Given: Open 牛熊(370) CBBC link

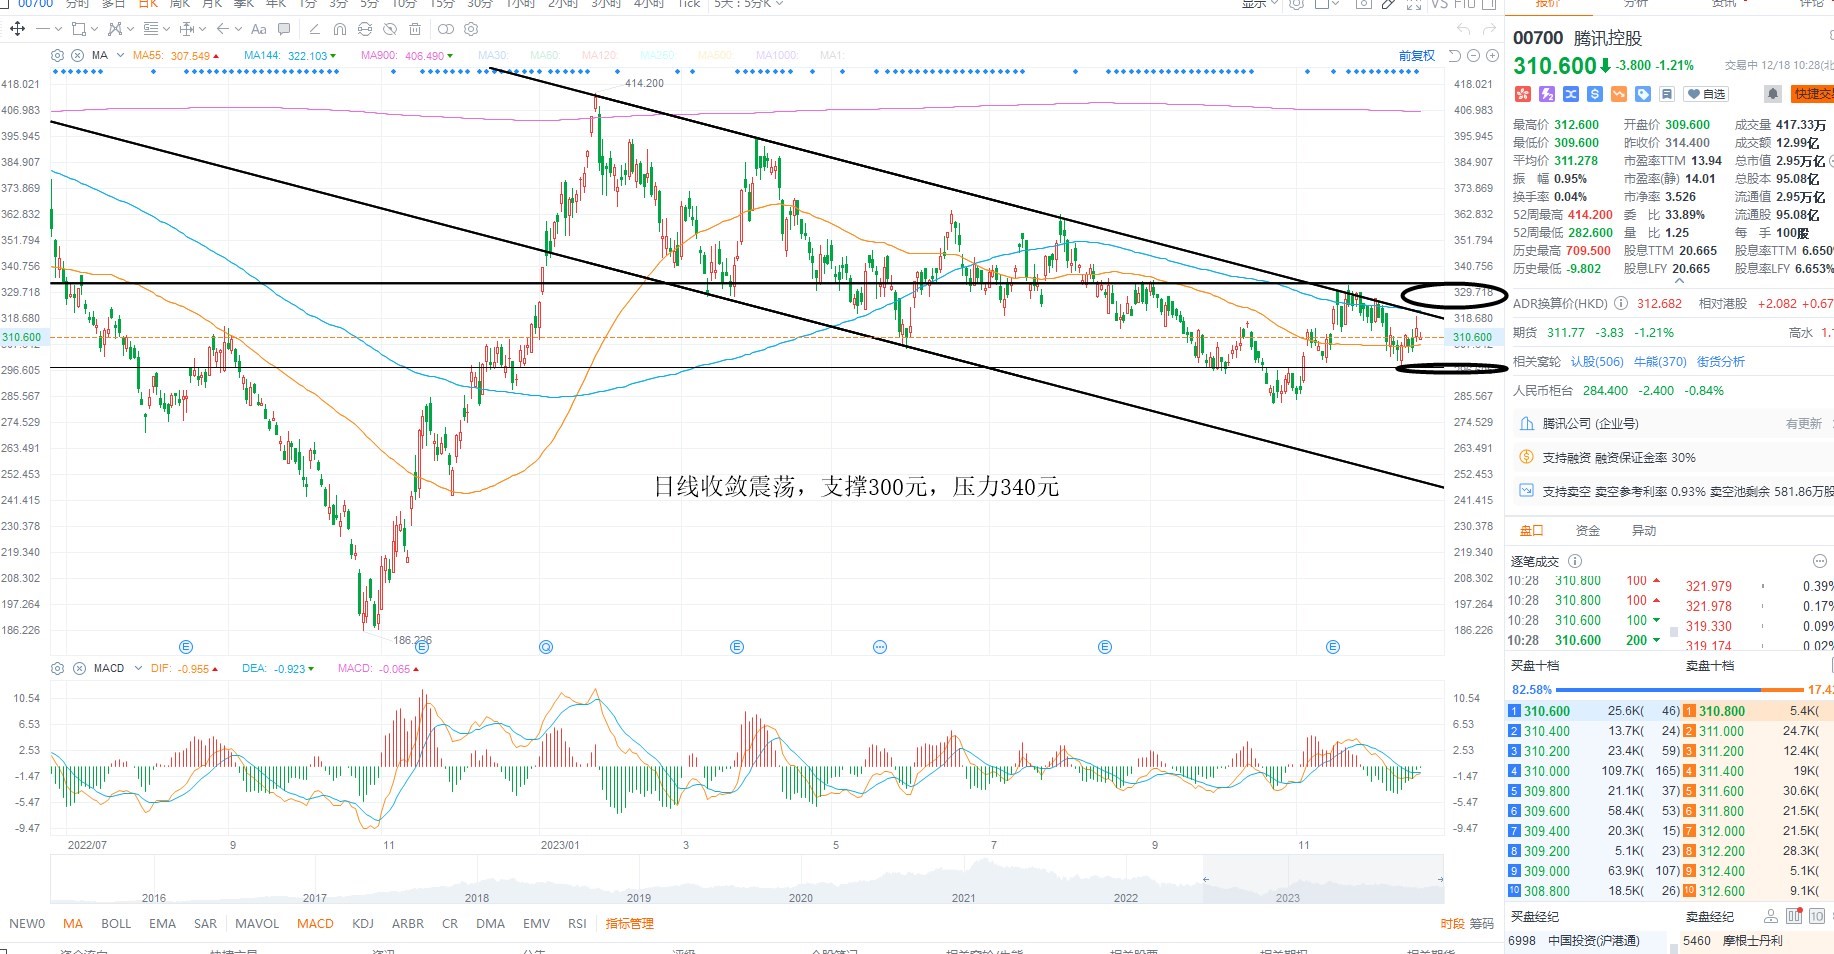Looking at the screenshot, I should tap(1659, 362).
